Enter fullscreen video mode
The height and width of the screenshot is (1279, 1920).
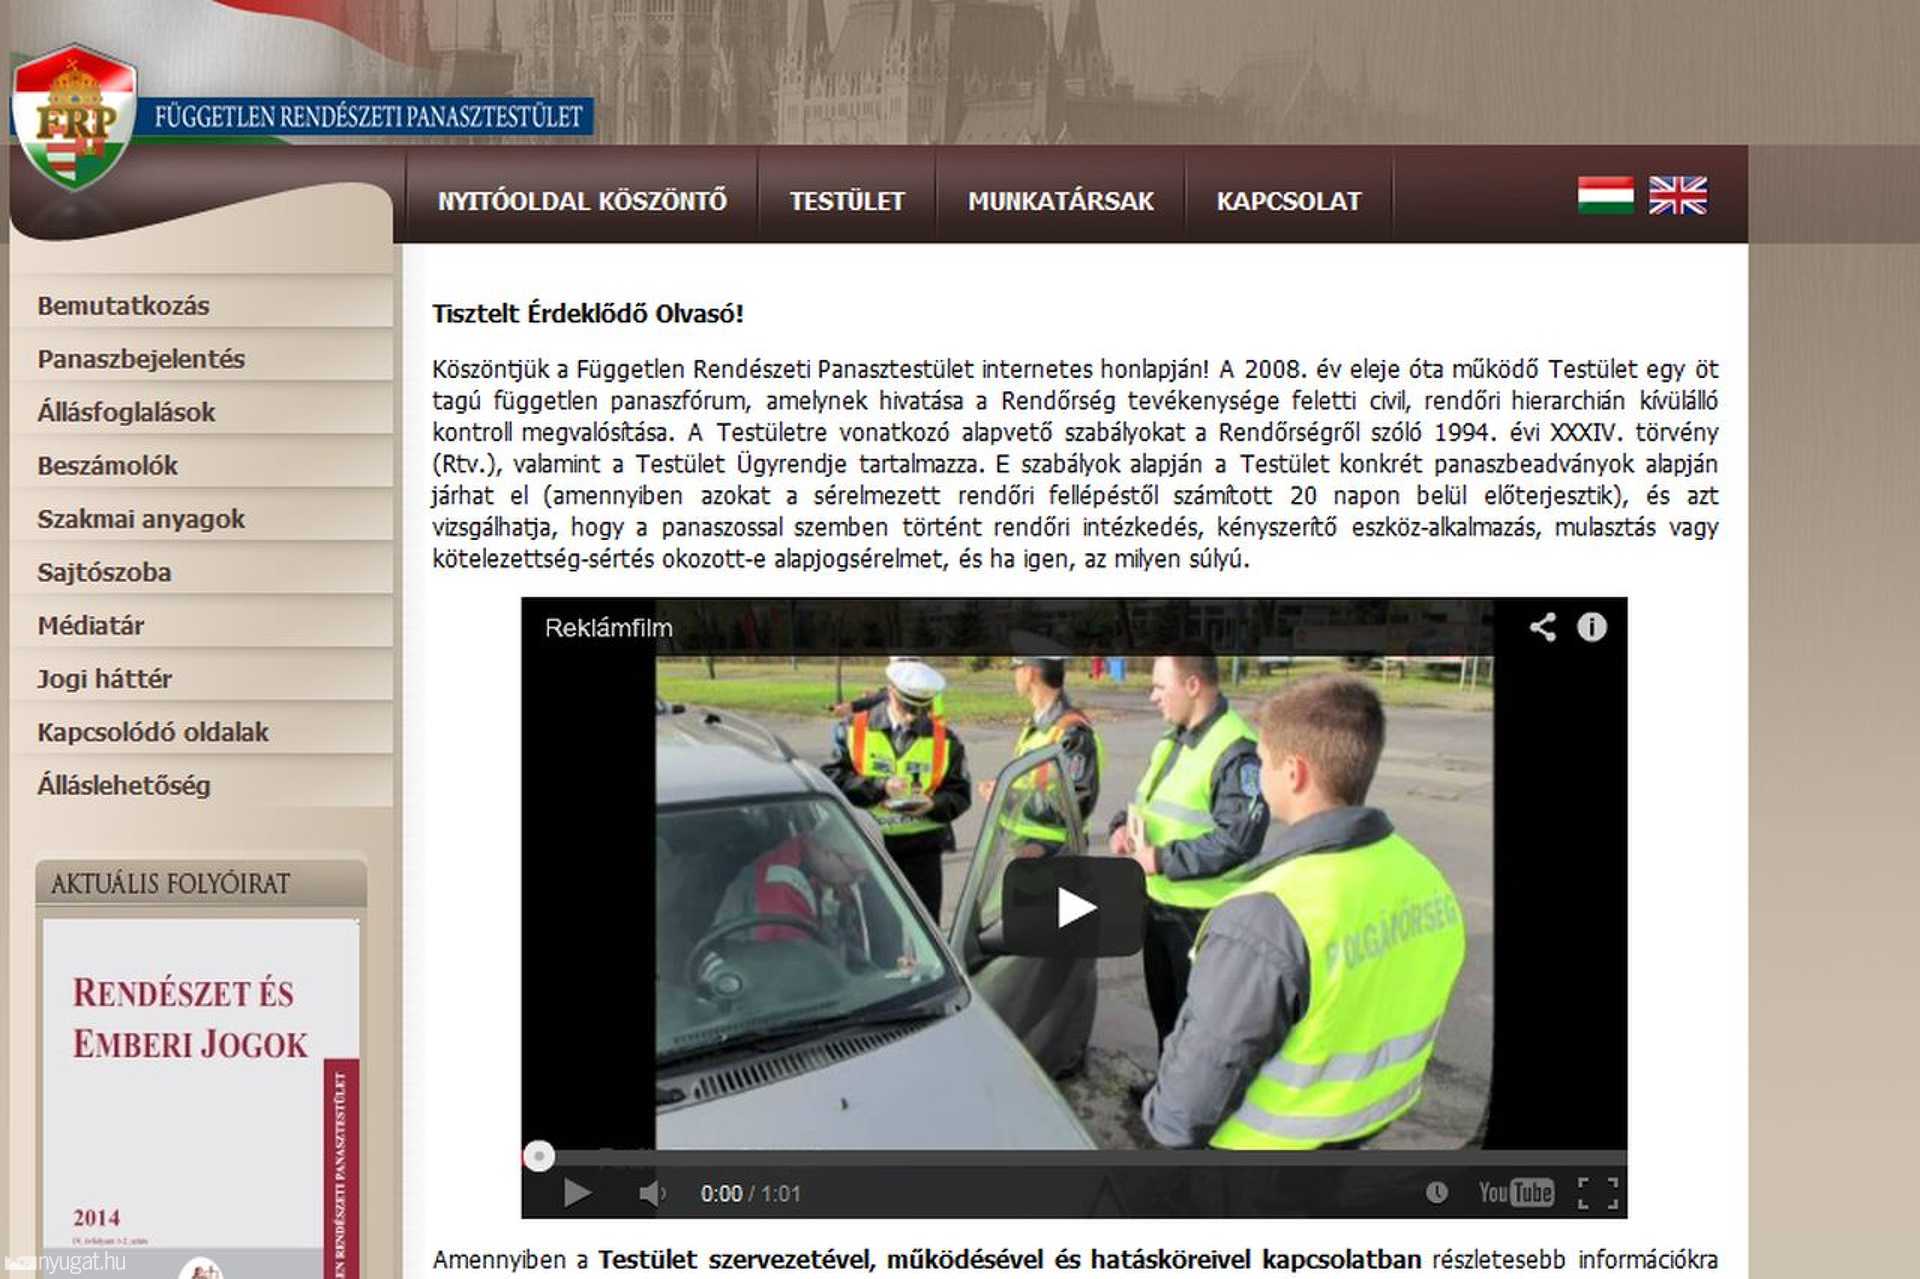pos(1598,1193)
